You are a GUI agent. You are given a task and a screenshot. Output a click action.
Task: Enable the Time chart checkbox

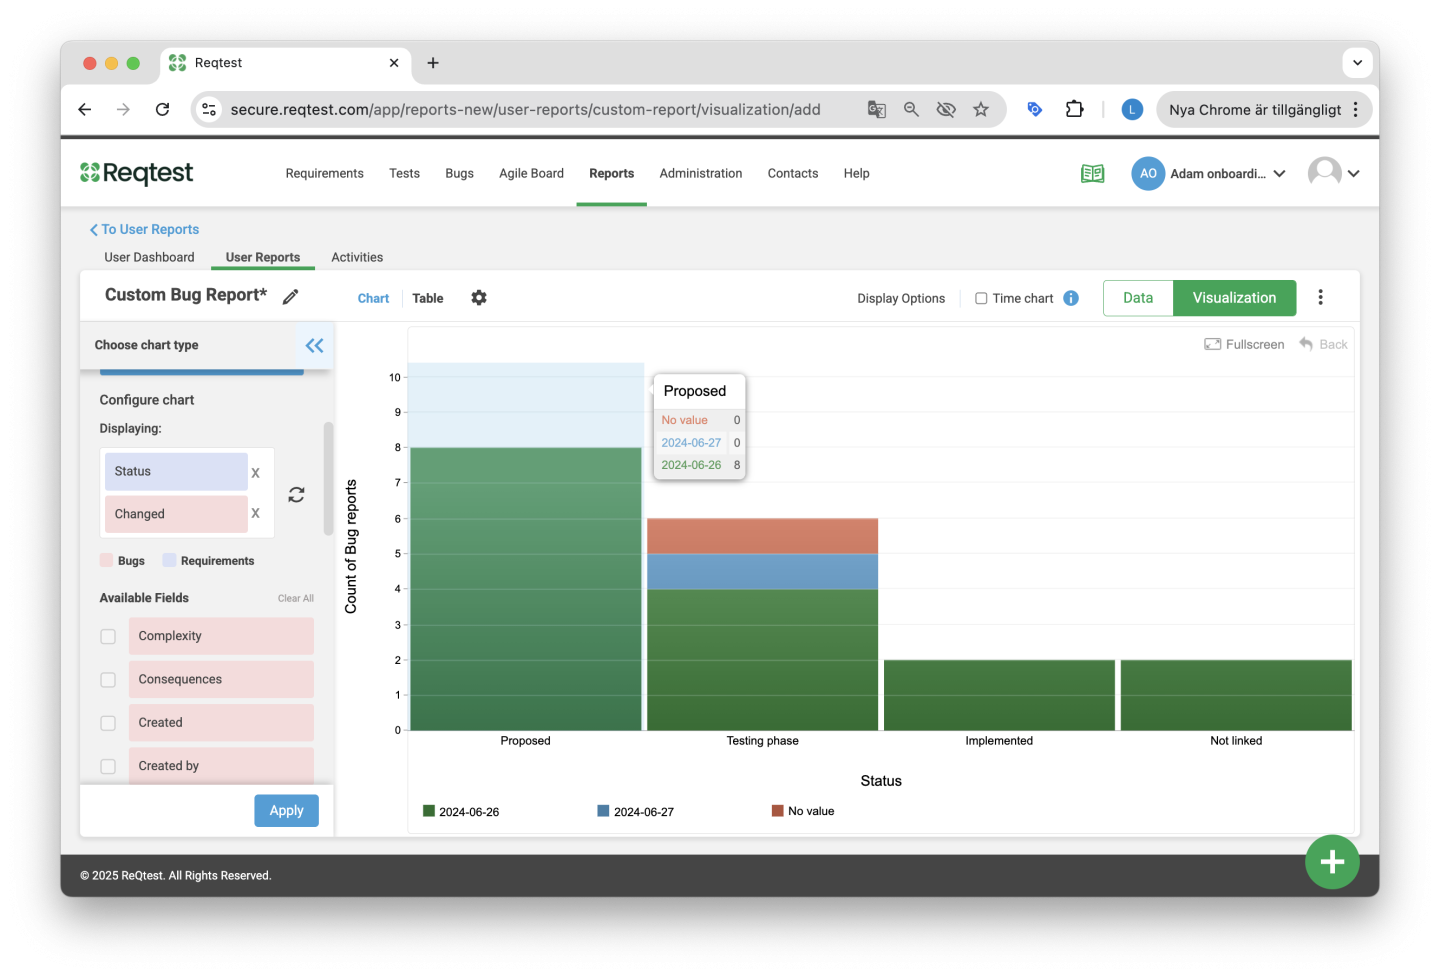(x=981, y=298)
